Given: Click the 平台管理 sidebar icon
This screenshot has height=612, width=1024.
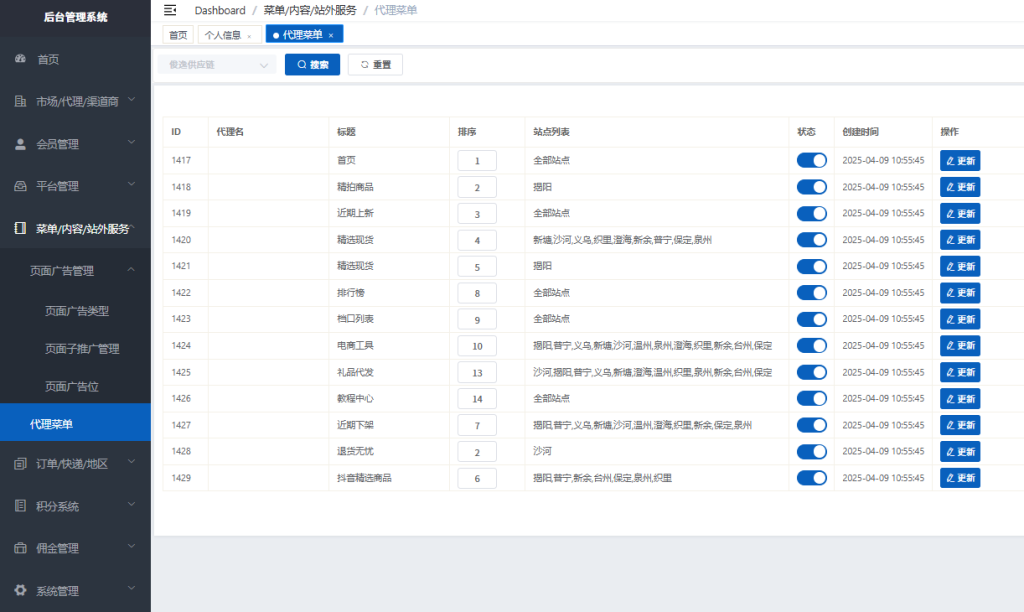Looking at the screenshot, I should [20, 186].
